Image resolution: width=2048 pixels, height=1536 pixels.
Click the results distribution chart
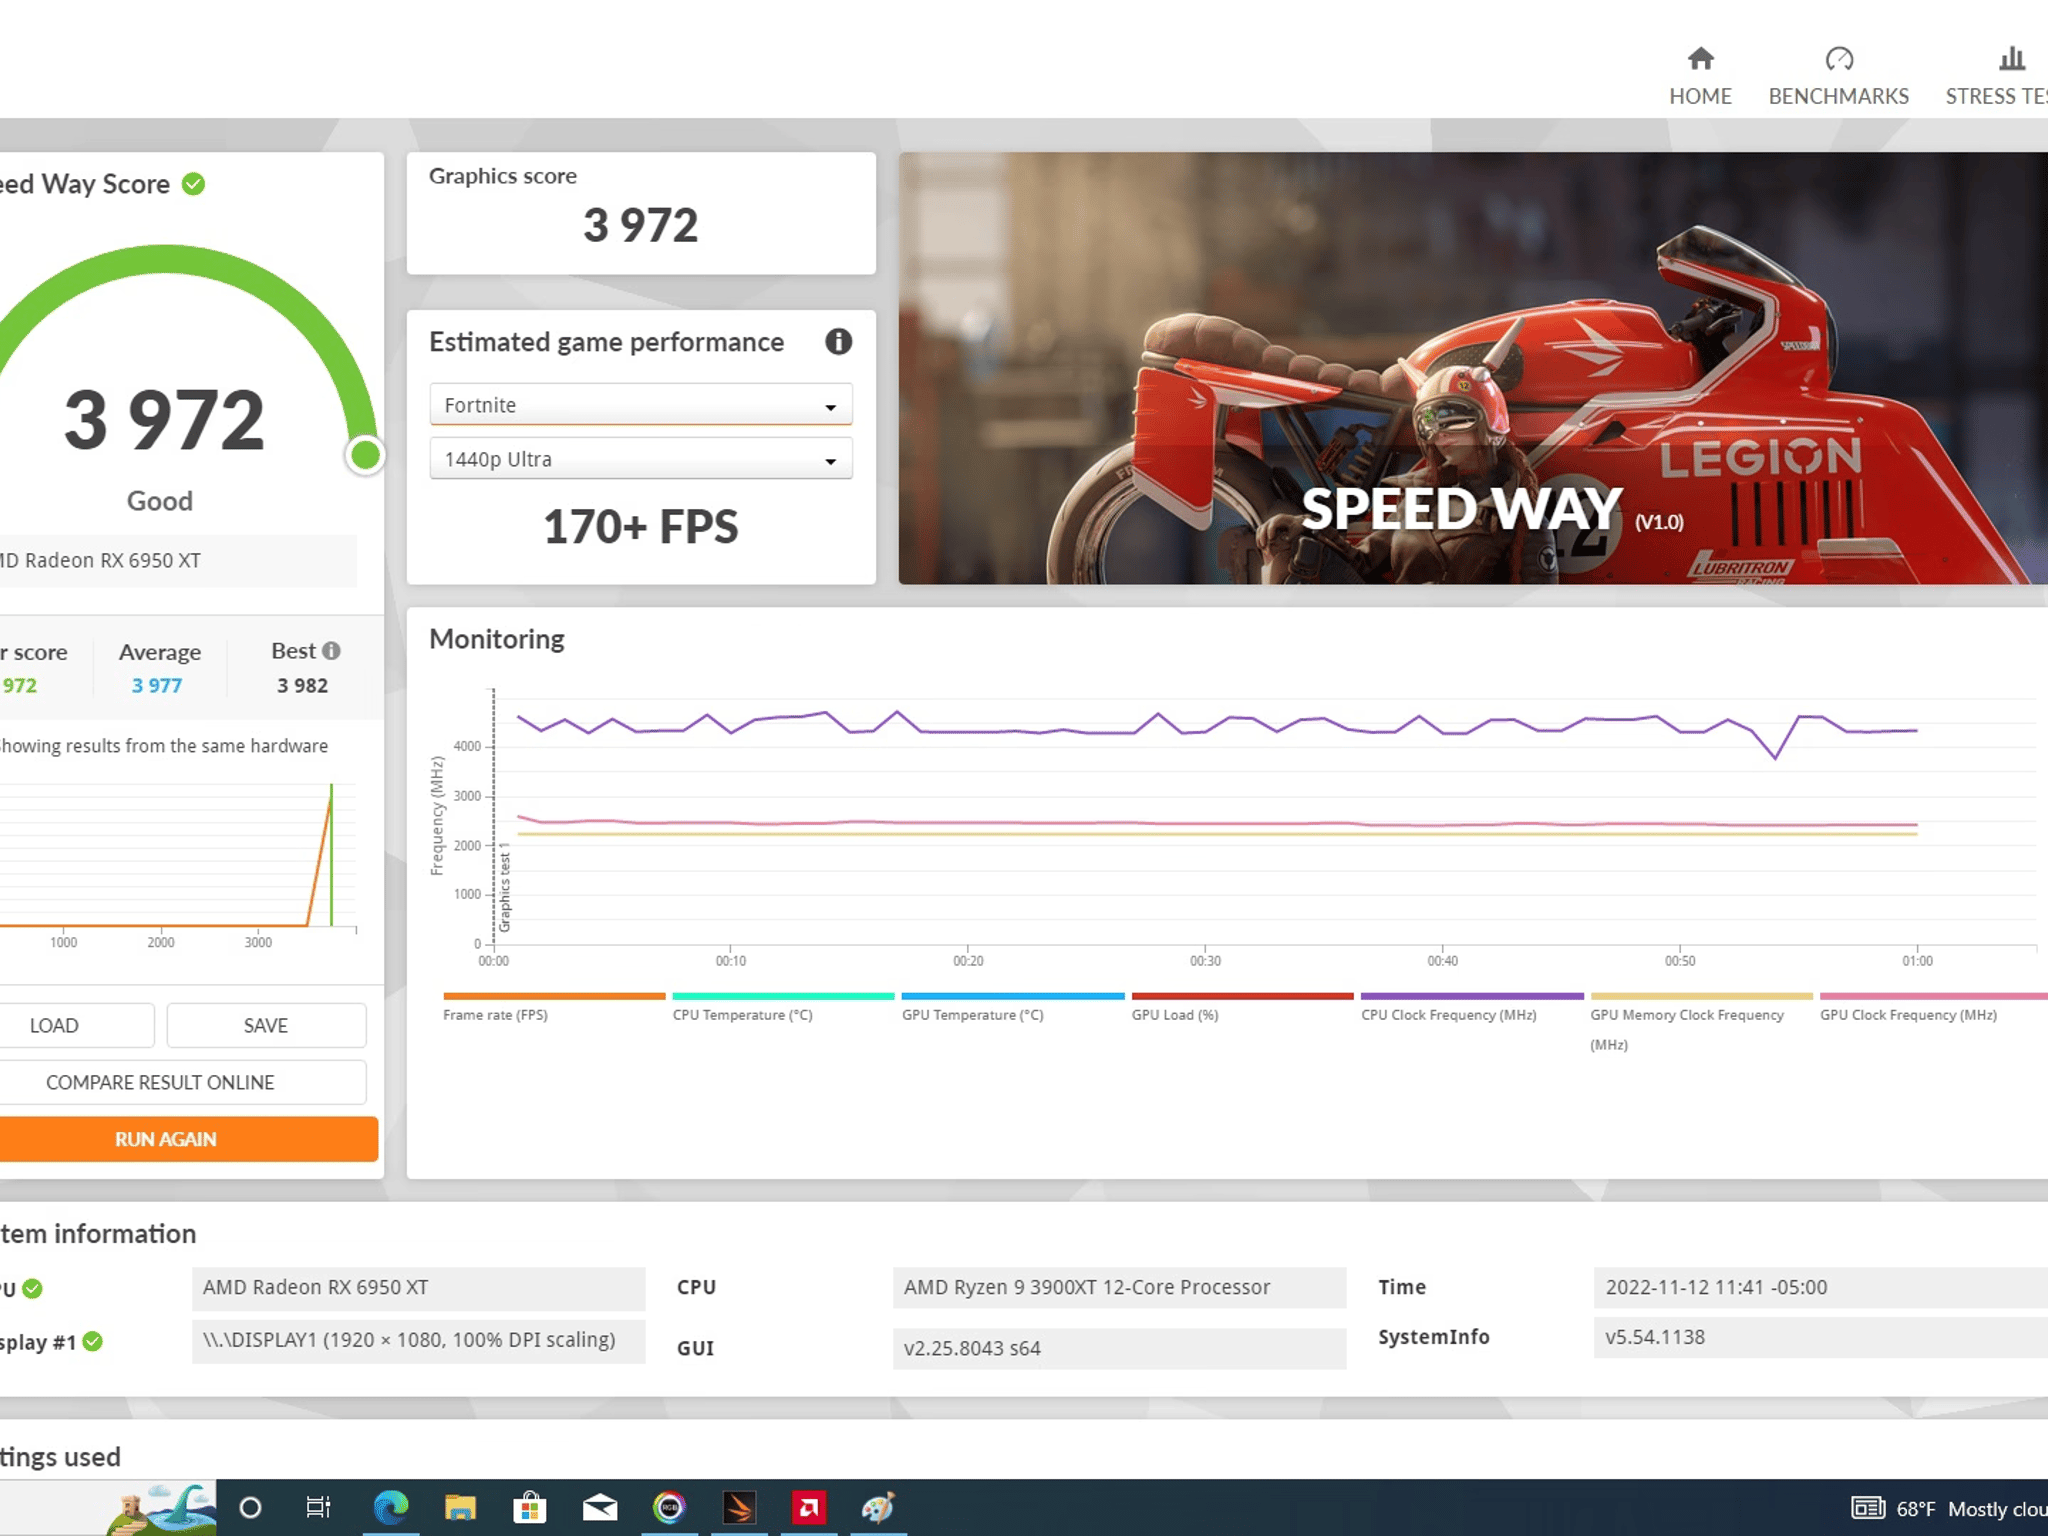tap(178, 862)
